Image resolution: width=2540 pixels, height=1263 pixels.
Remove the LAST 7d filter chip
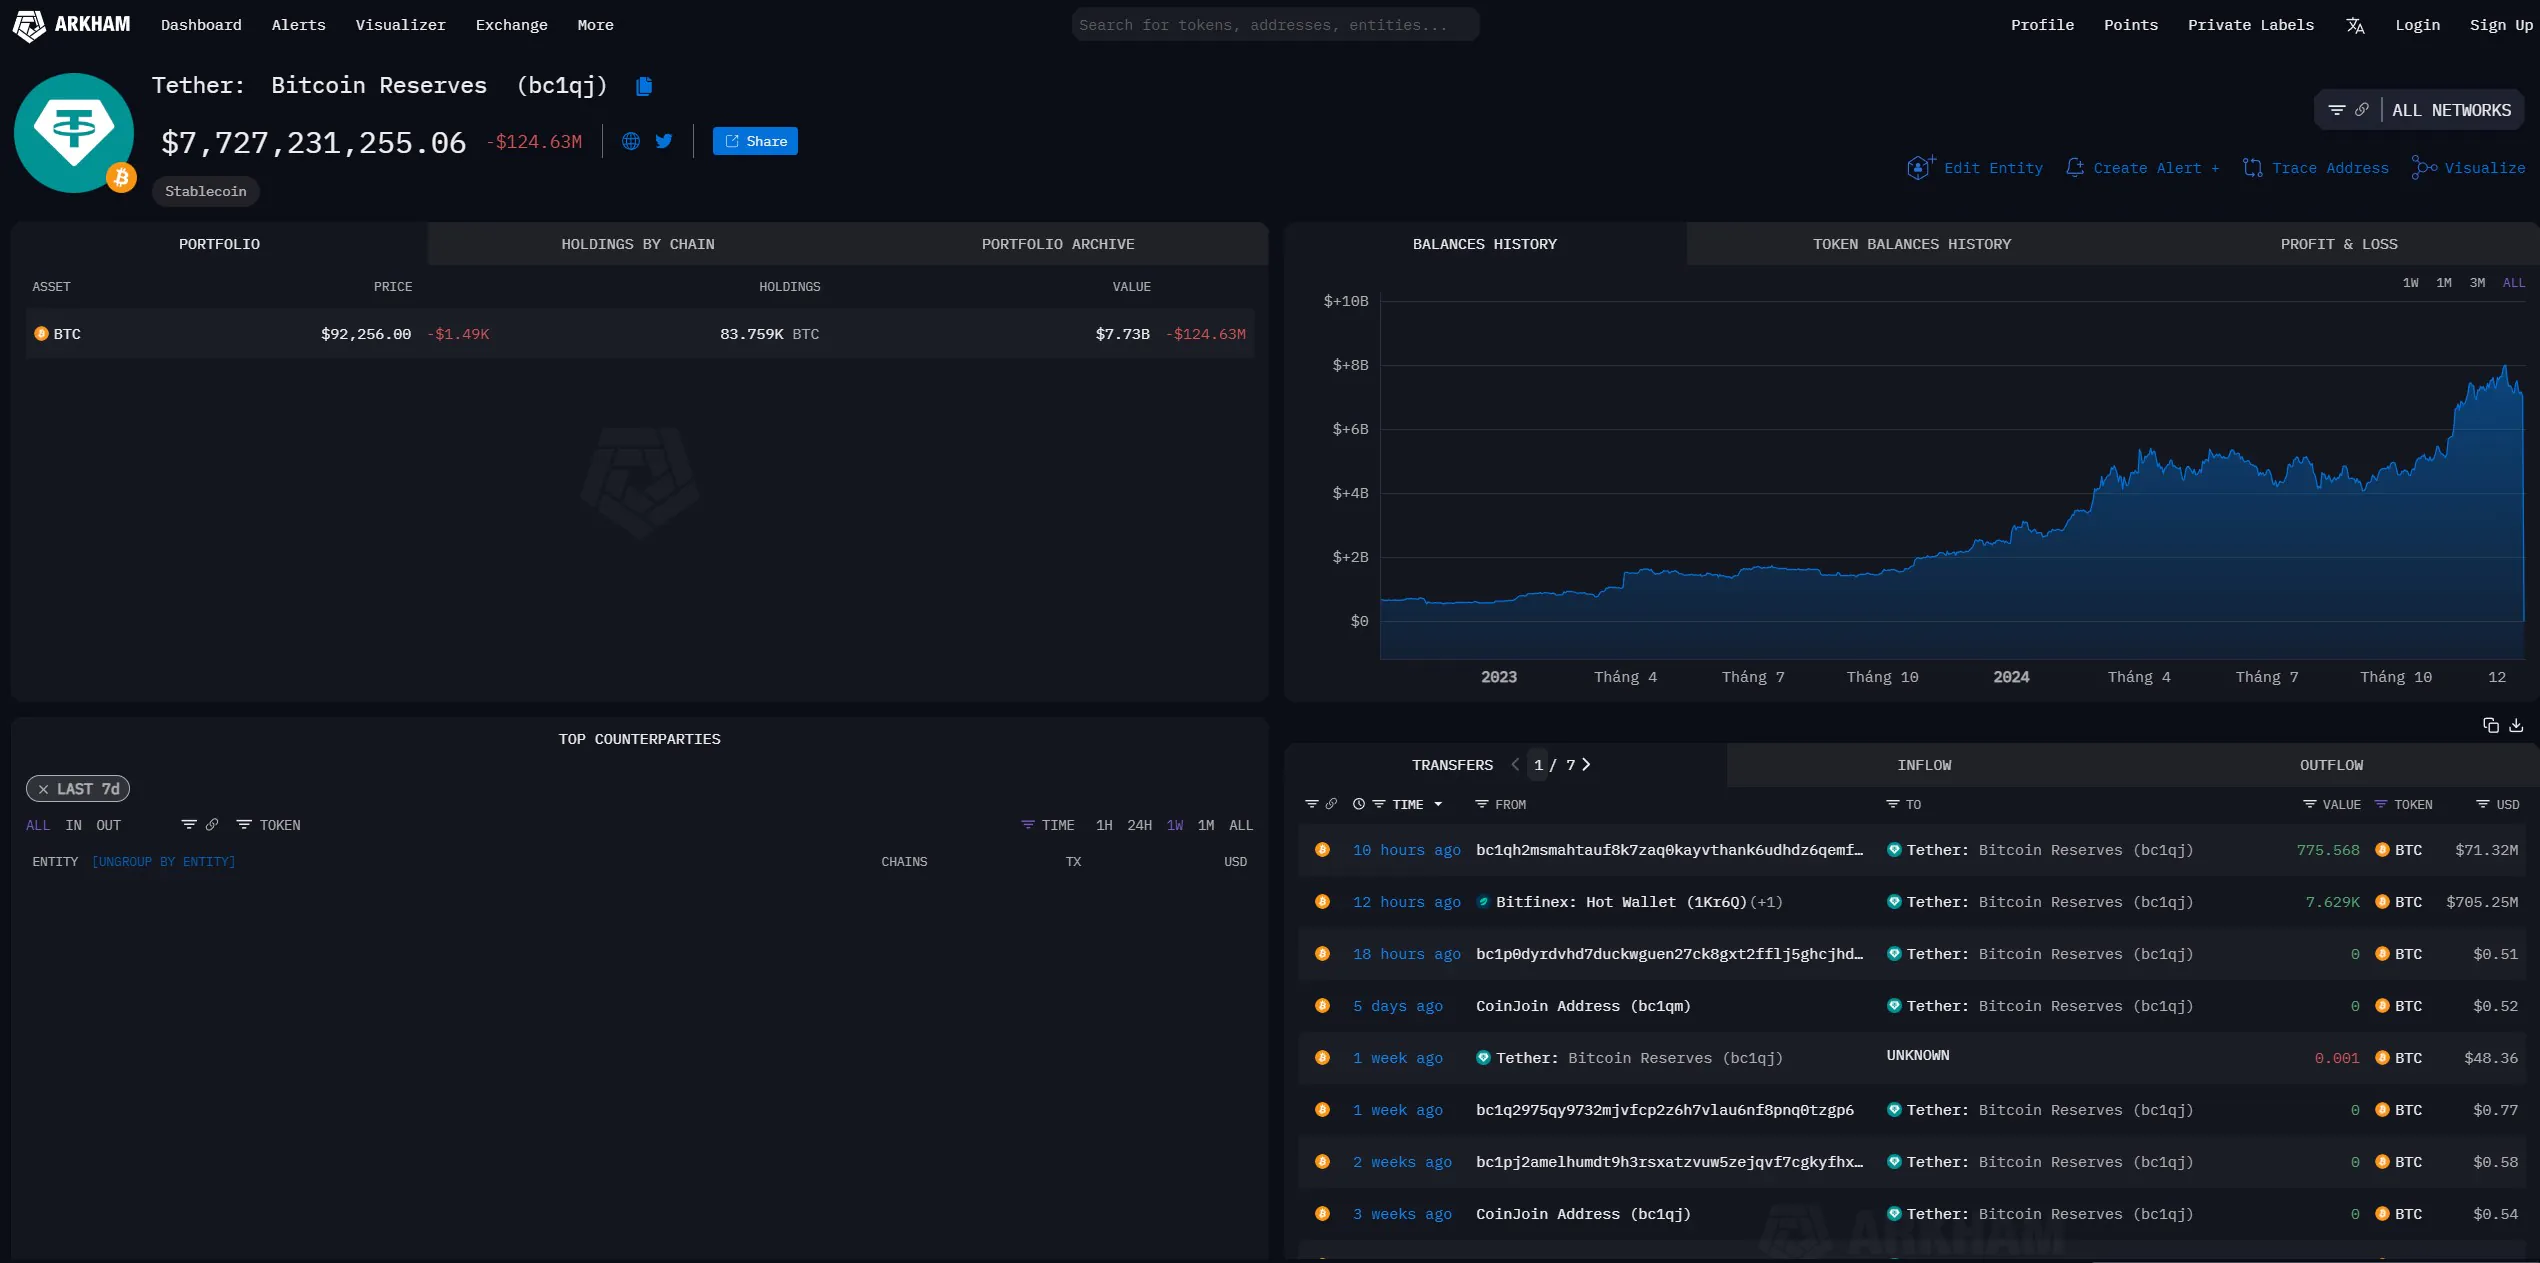43,789
